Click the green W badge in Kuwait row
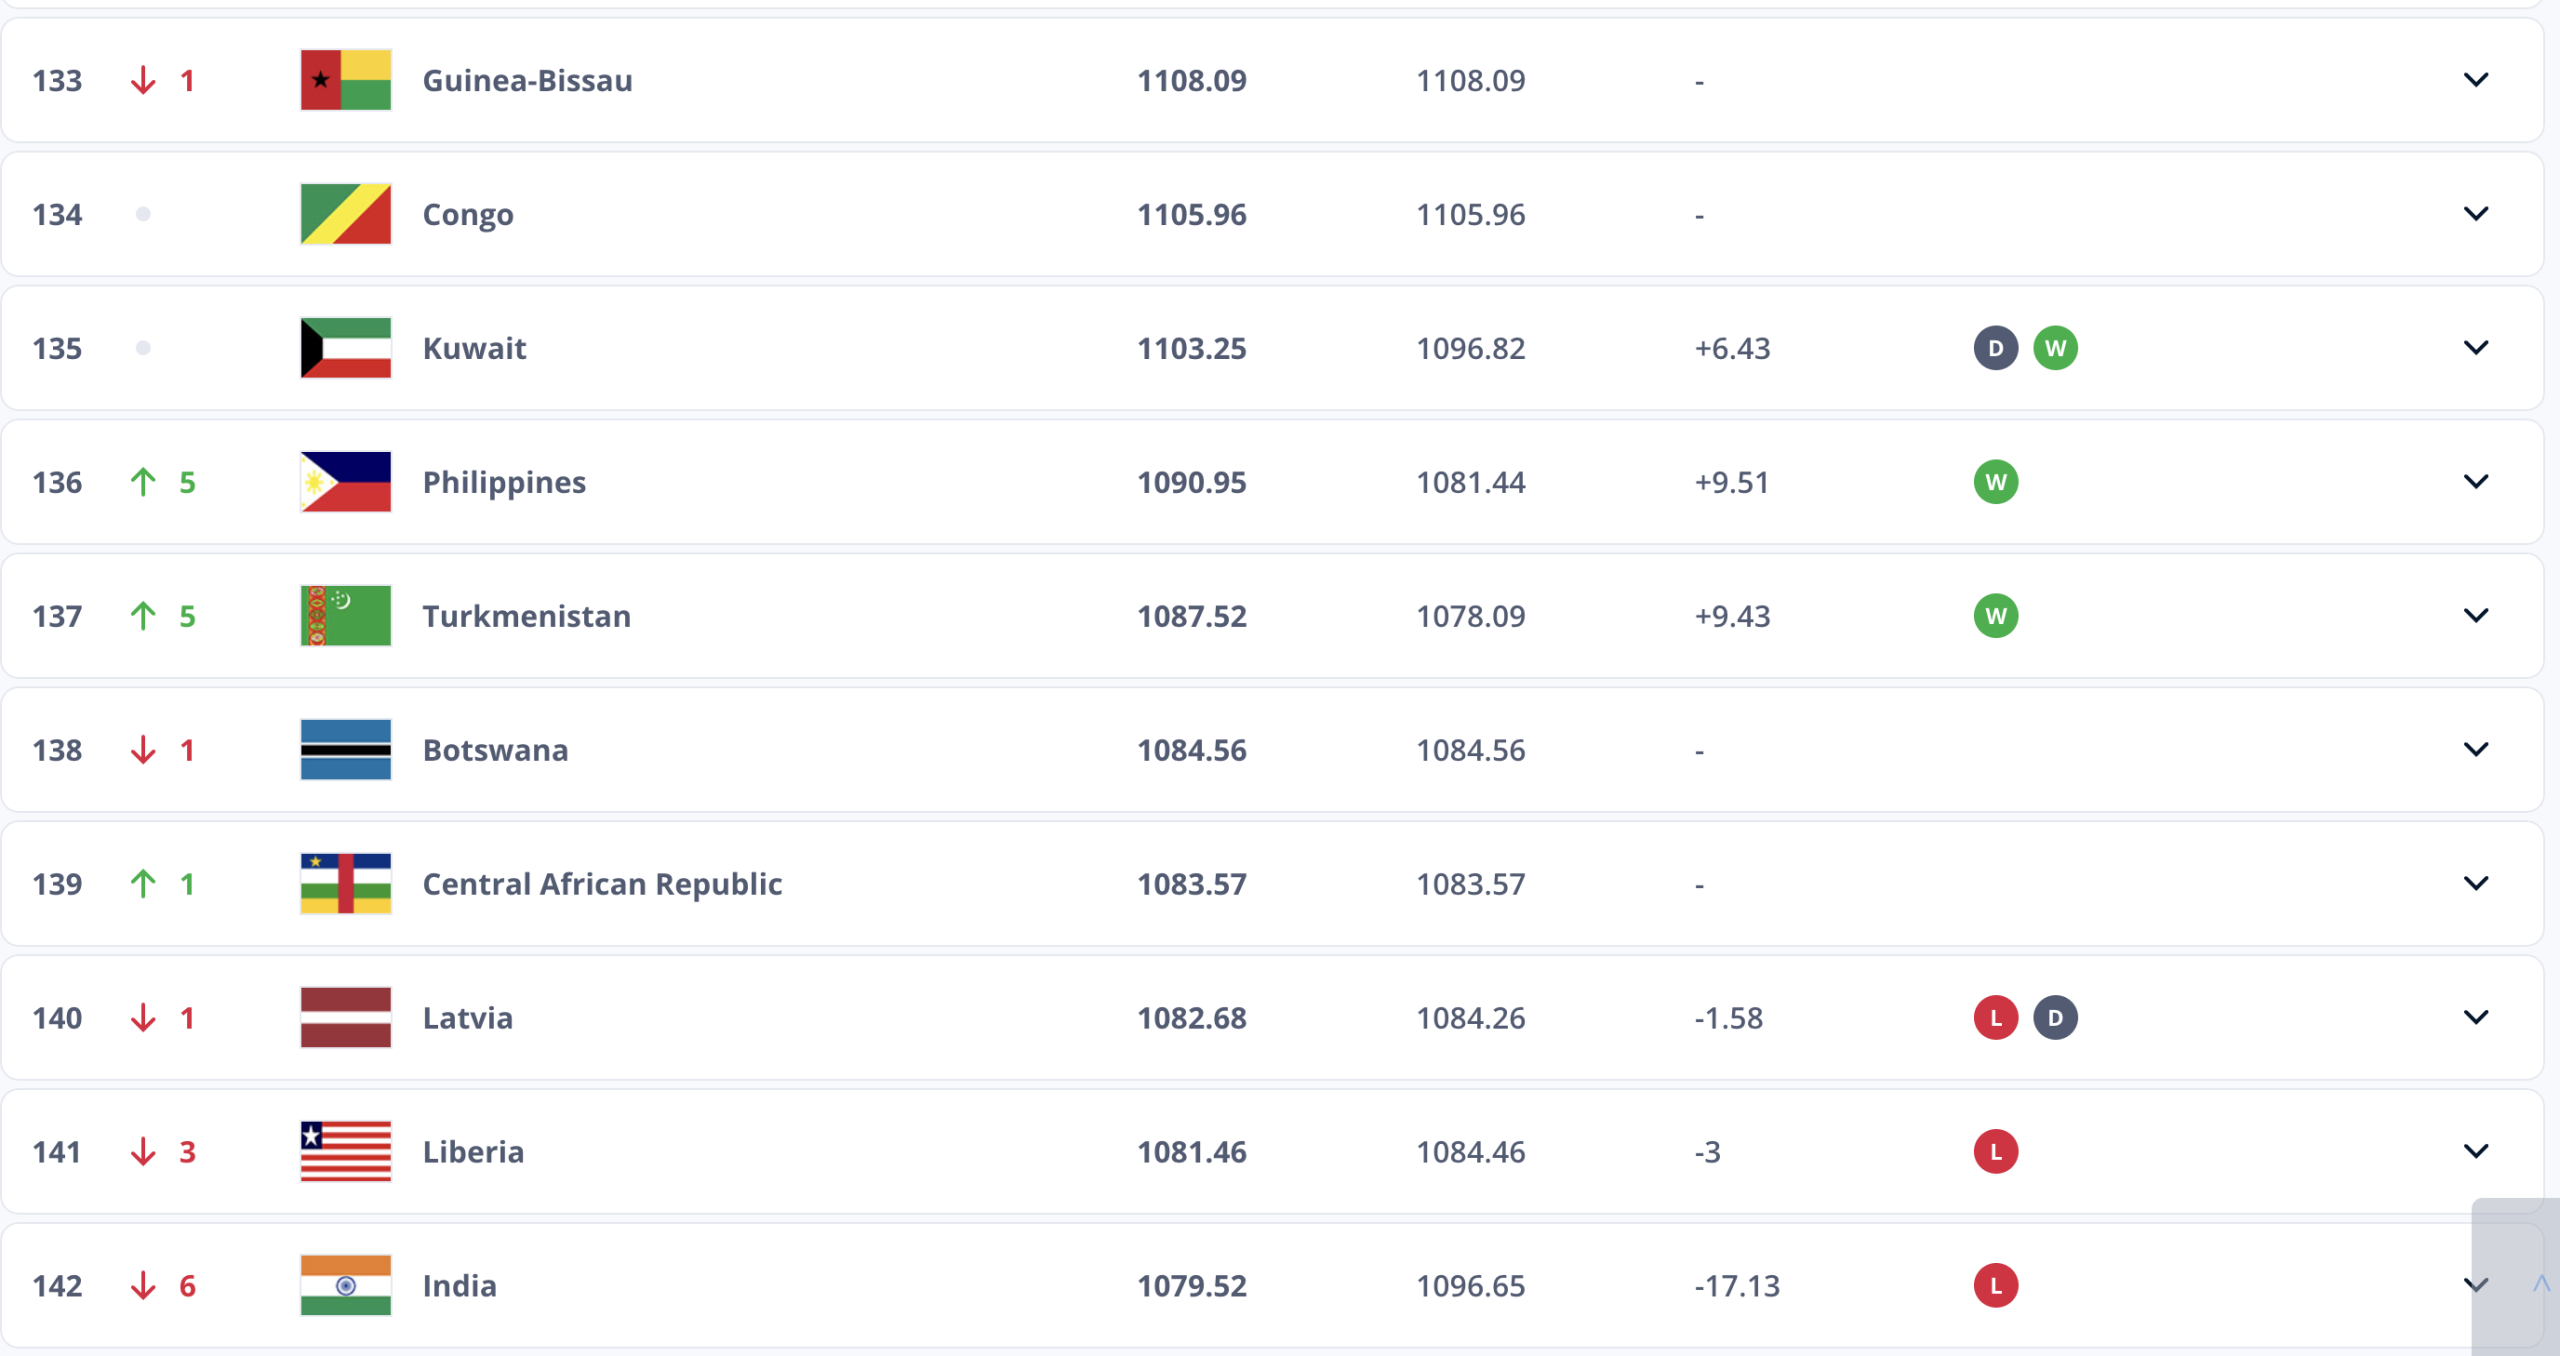This screenshot has width=2560, height=1356. (2055, 348)
